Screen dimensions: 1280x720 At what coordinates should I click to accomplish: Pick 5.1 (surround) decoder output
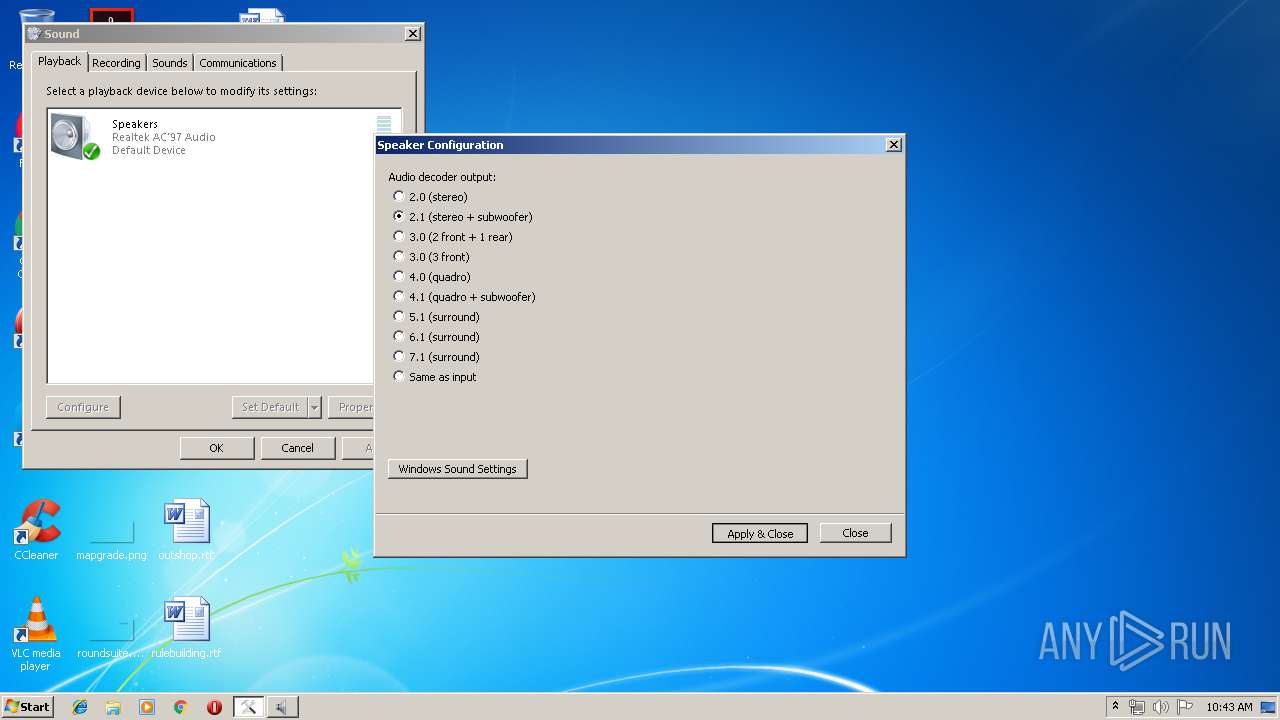pos(399,317)
